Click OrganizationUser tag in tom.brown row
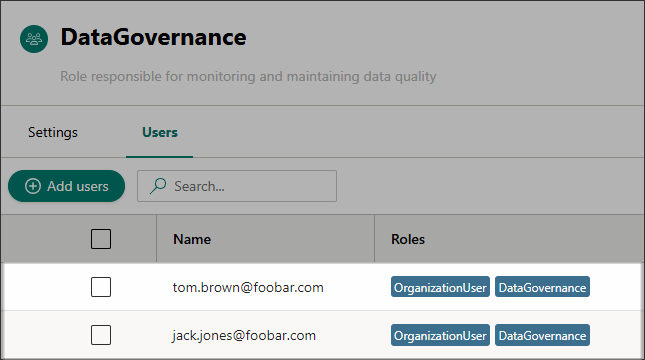This screenshot has height=360, width=645. click(x=440, y=287)
